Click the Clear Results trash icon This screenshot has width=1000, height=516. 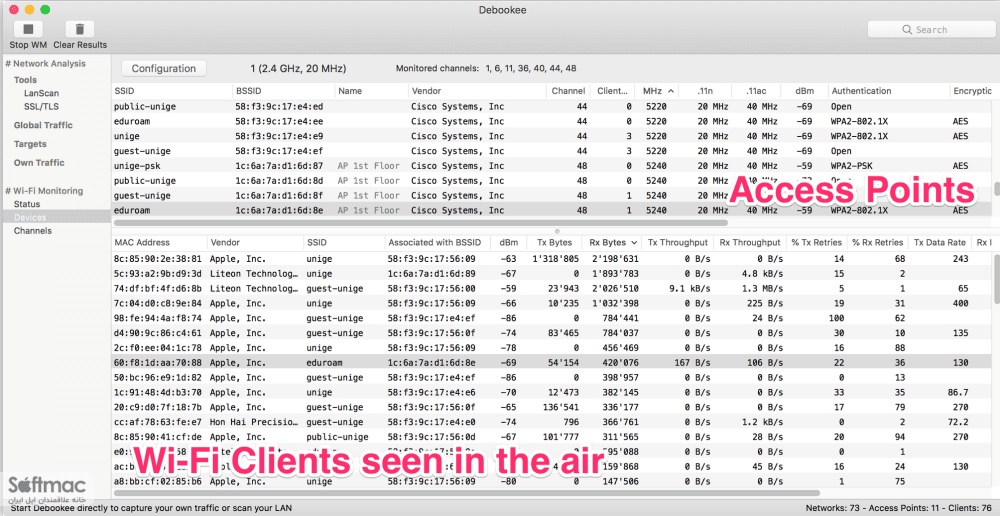[x=80, y=29]
